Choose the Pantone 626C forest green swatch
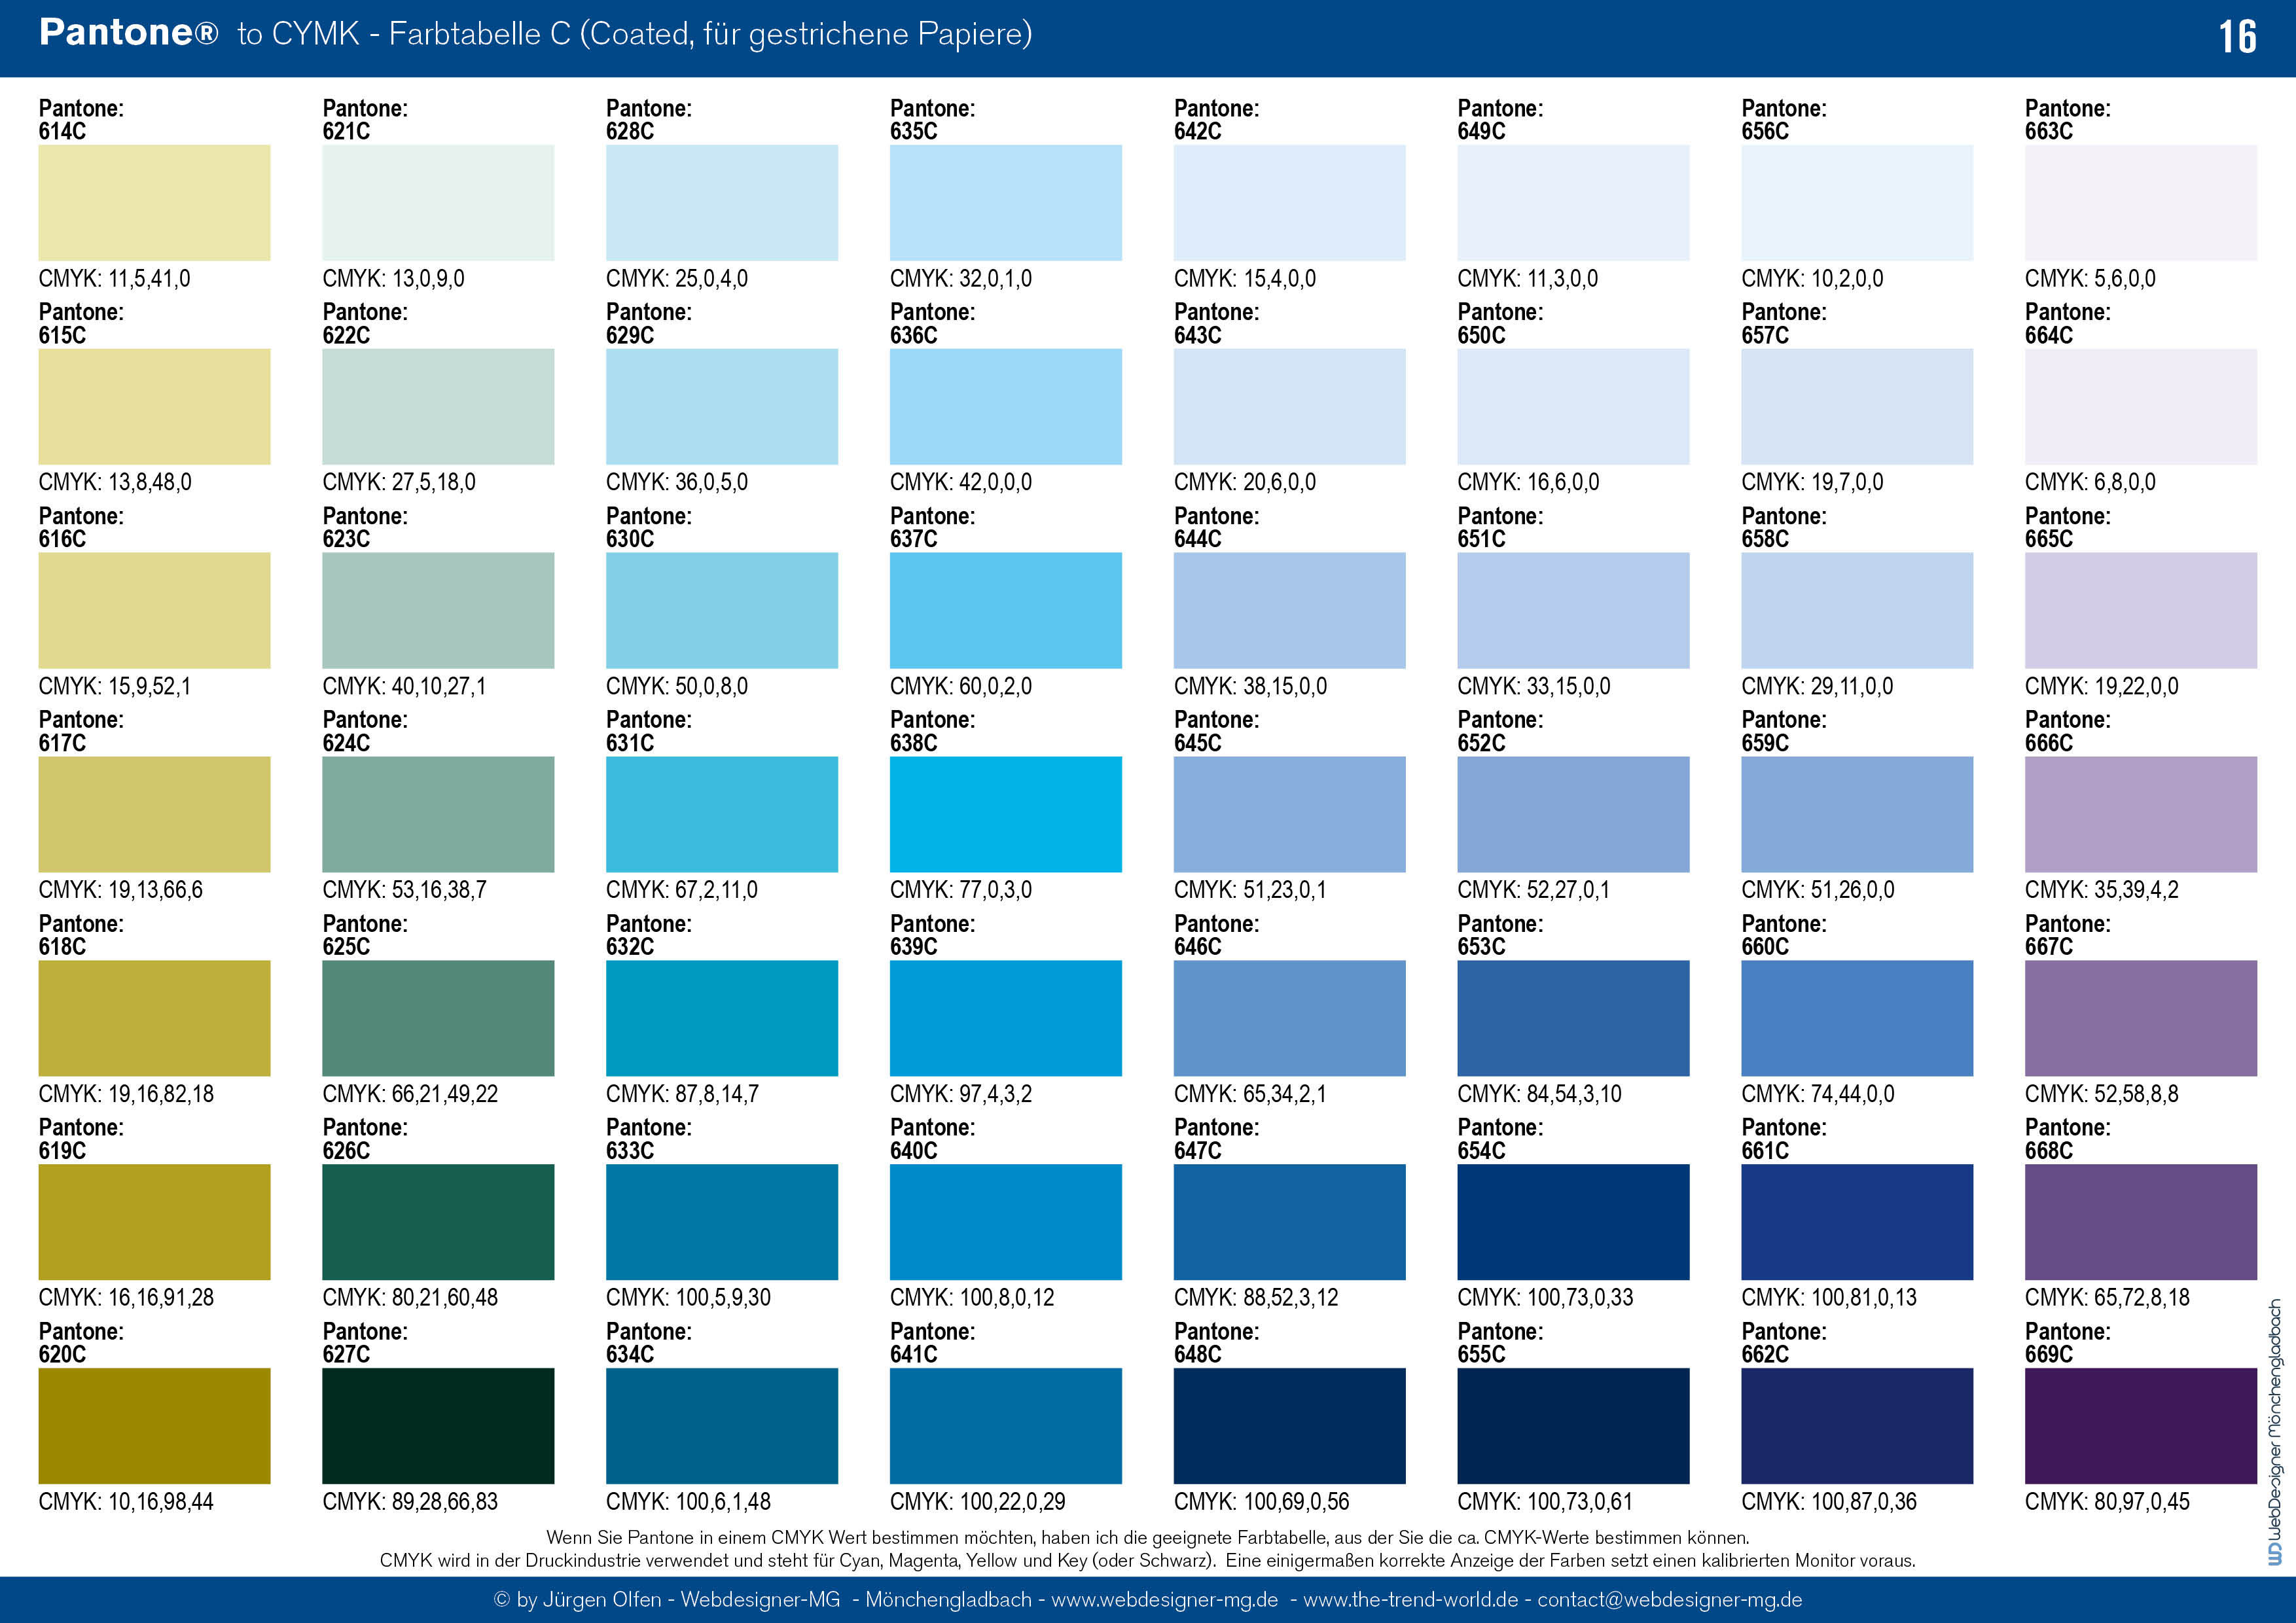Screen dimensions: 2296x1623 [x=438, y=1222]
